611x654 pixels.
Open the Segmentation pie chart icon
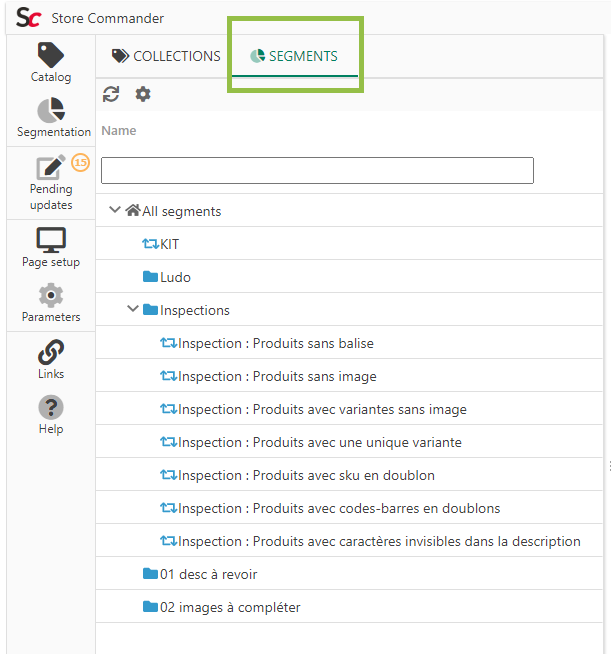pos(52,118)
